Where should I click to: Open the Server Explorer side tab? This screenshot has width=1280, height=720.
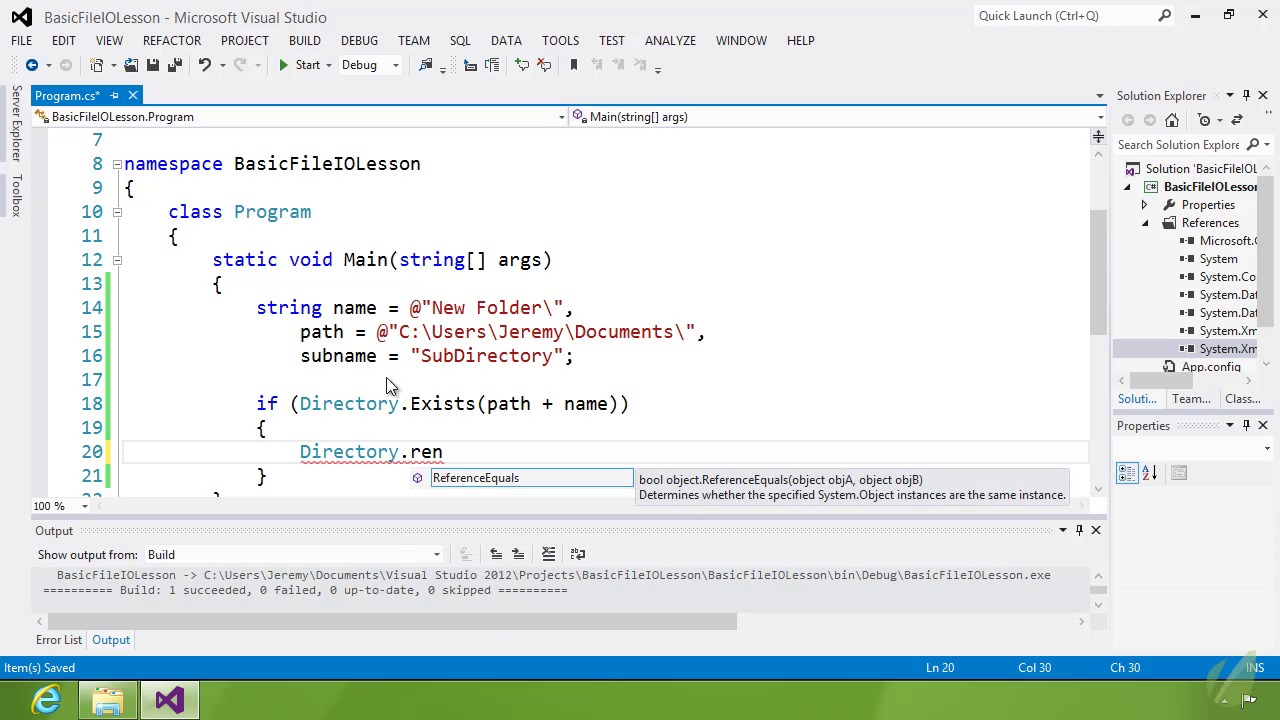point(16,124)
